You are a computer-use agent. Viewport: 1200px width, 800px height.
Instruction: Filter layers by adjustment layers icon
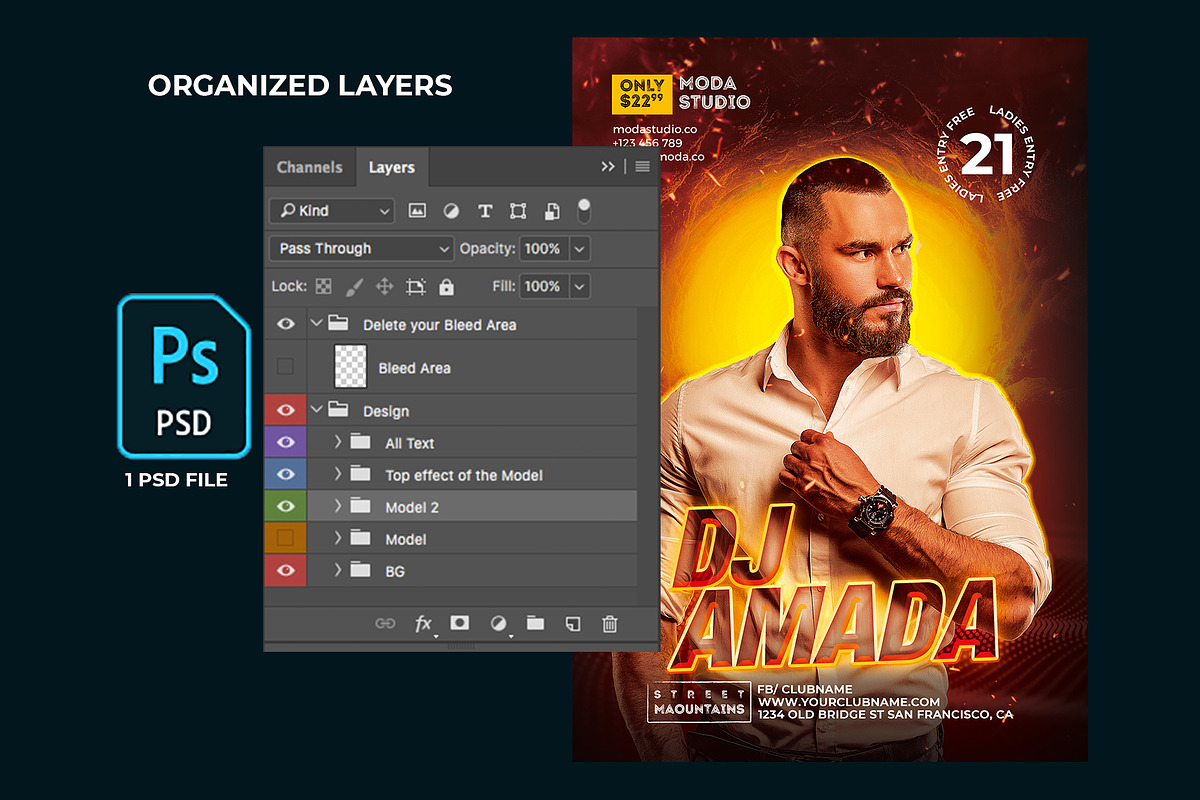click(x=451, y=211)
